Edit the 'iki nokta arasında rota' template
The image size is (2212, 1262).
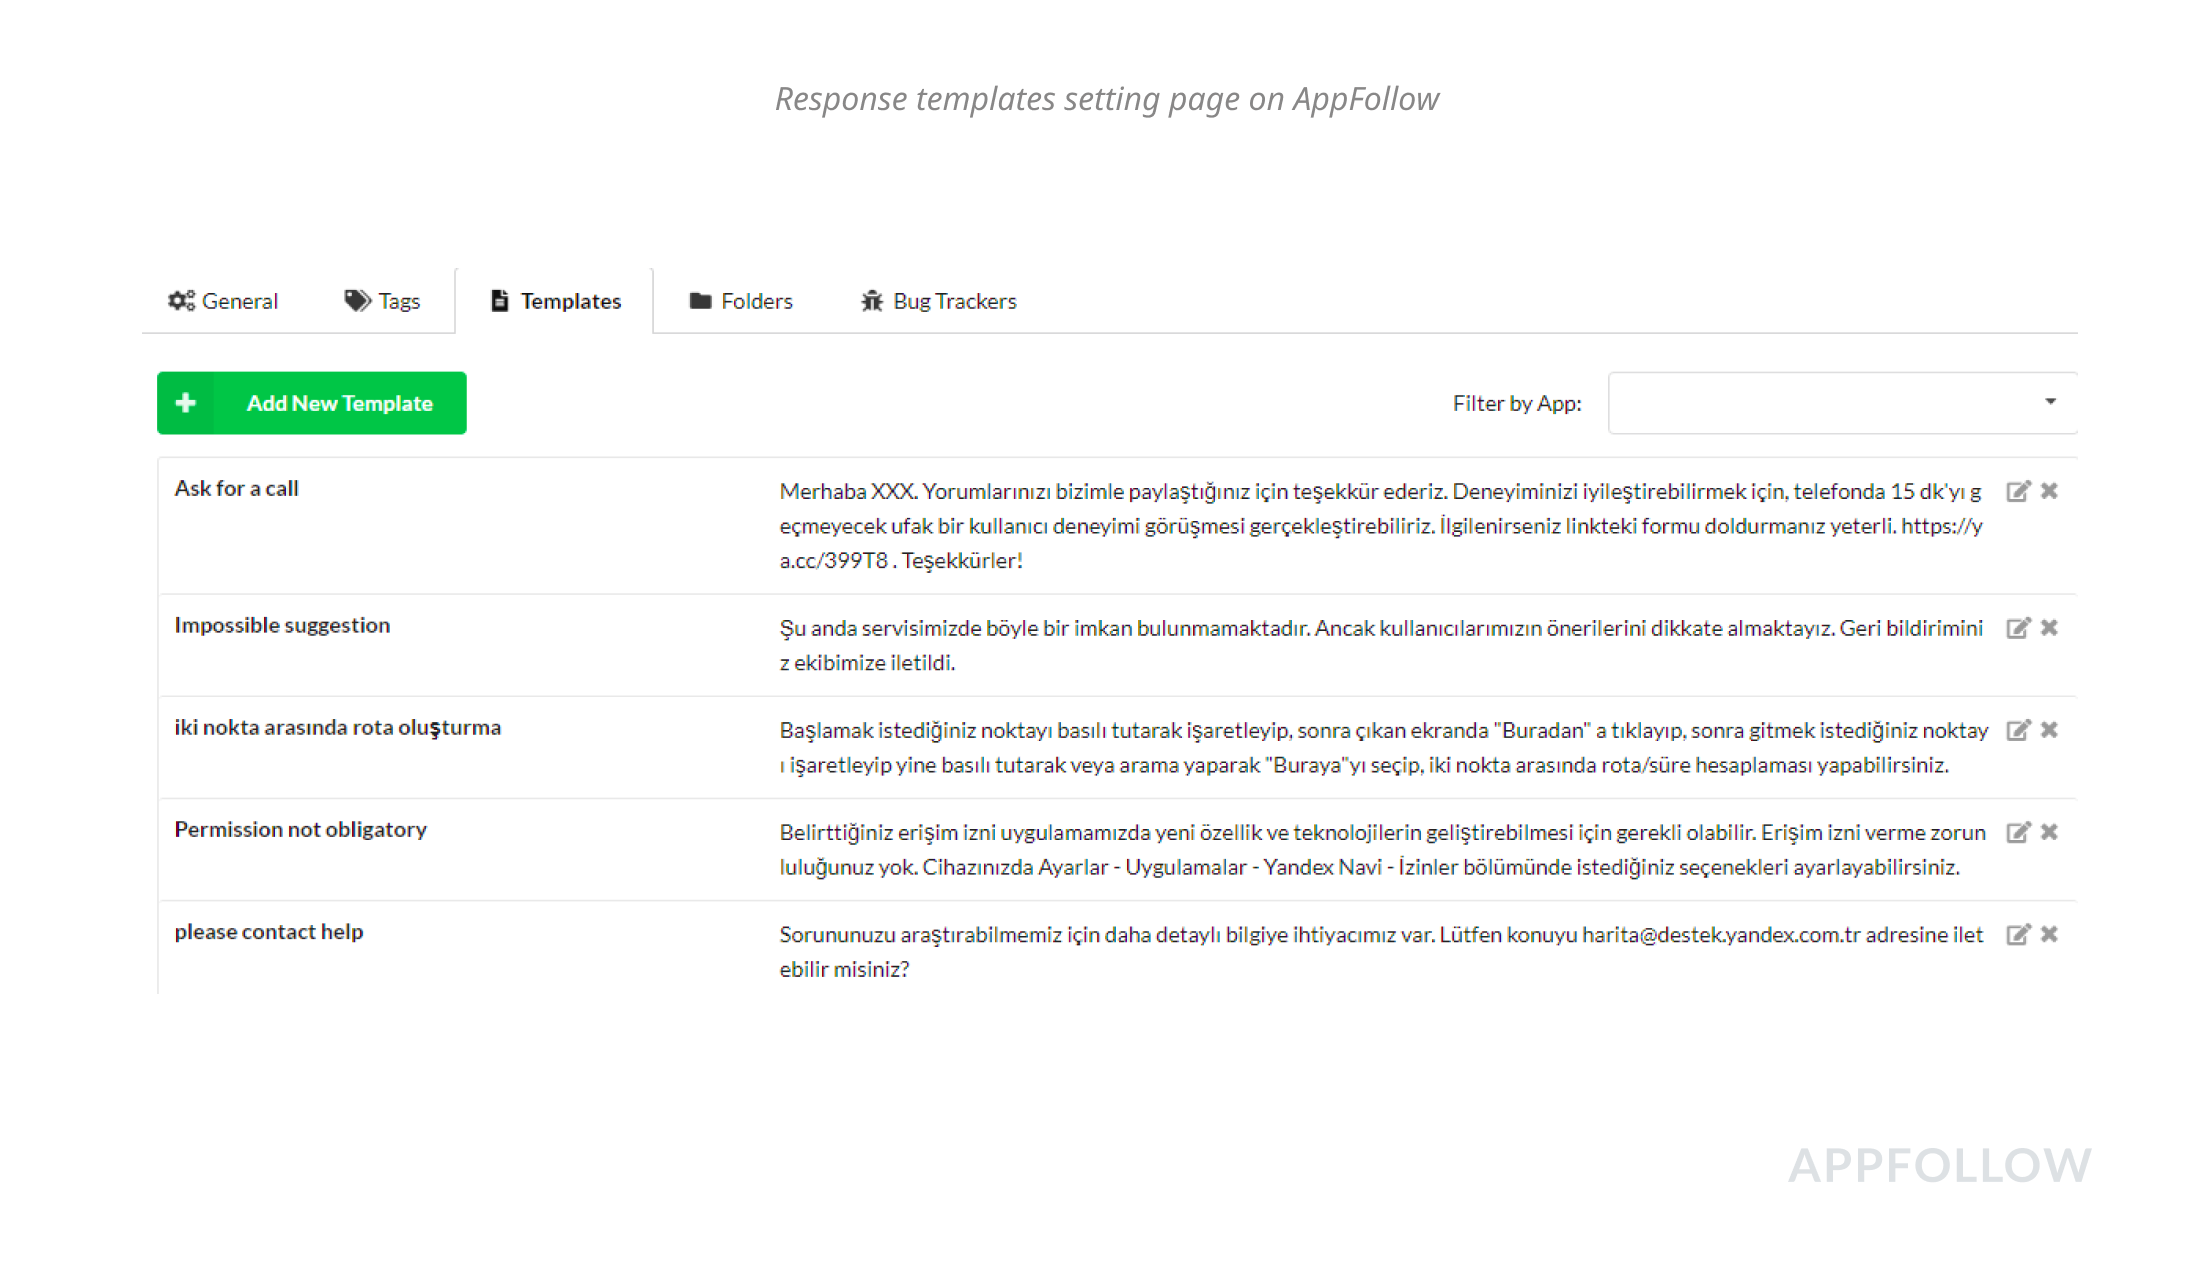[2017, 730]
